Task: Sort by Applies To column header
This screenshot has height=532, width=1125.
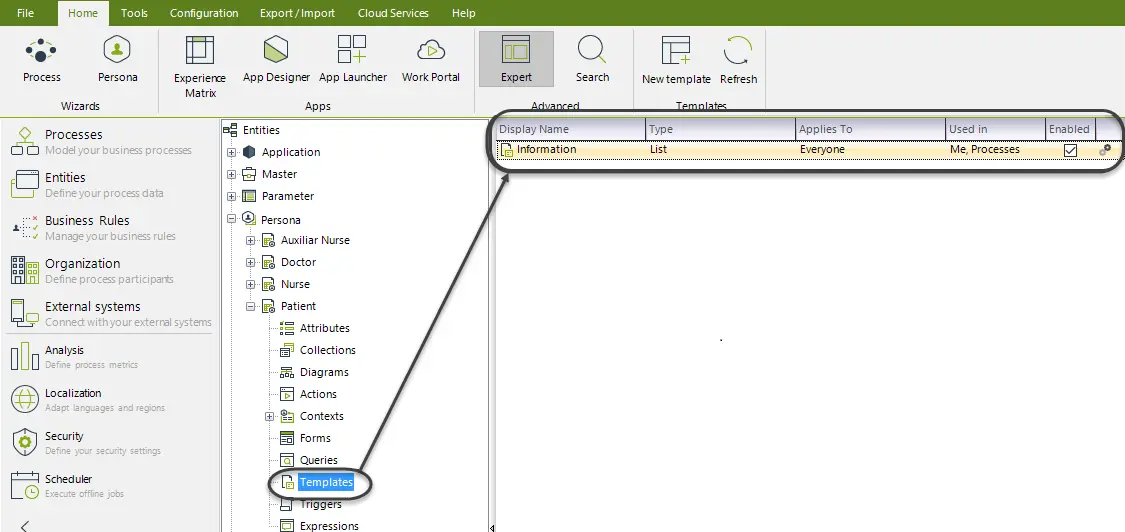Action: click(870, 129)
